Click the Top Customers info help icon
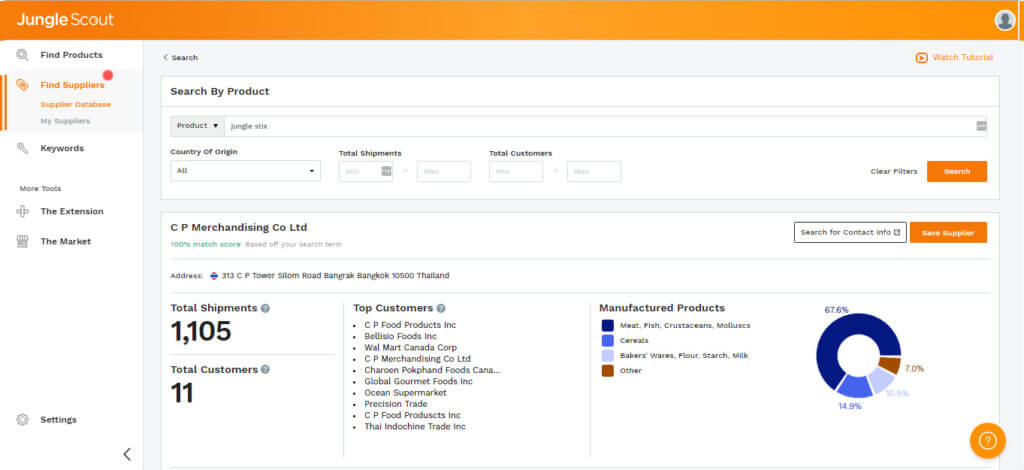1024x470 pixels. [441, 308]
